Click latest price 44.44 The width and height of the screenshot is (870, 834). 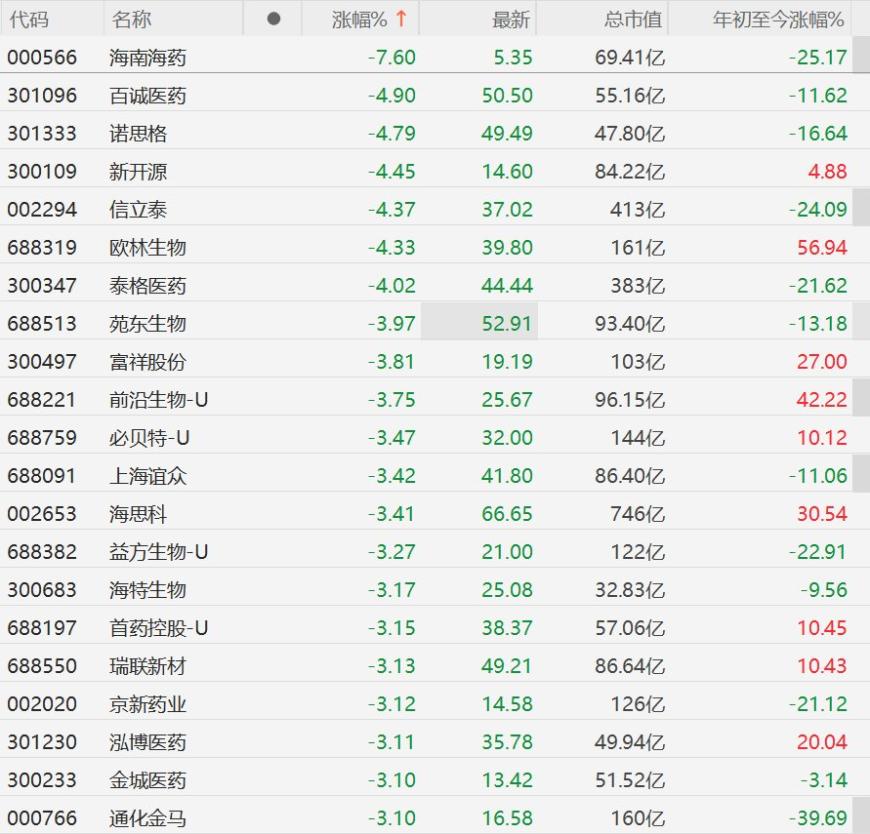click(507, 286)
